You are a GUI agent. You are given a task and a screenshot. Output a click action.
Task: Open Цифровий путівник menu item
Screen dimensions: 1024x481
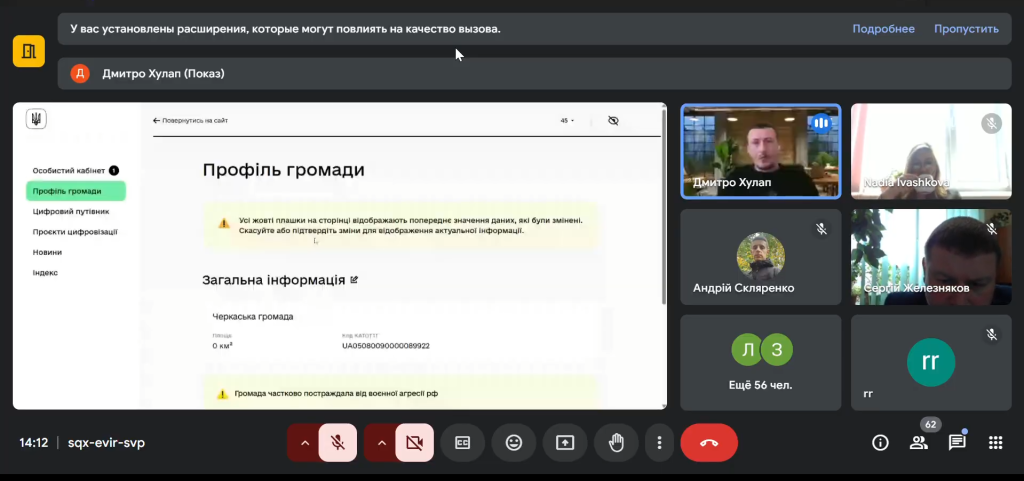(71, 211)
